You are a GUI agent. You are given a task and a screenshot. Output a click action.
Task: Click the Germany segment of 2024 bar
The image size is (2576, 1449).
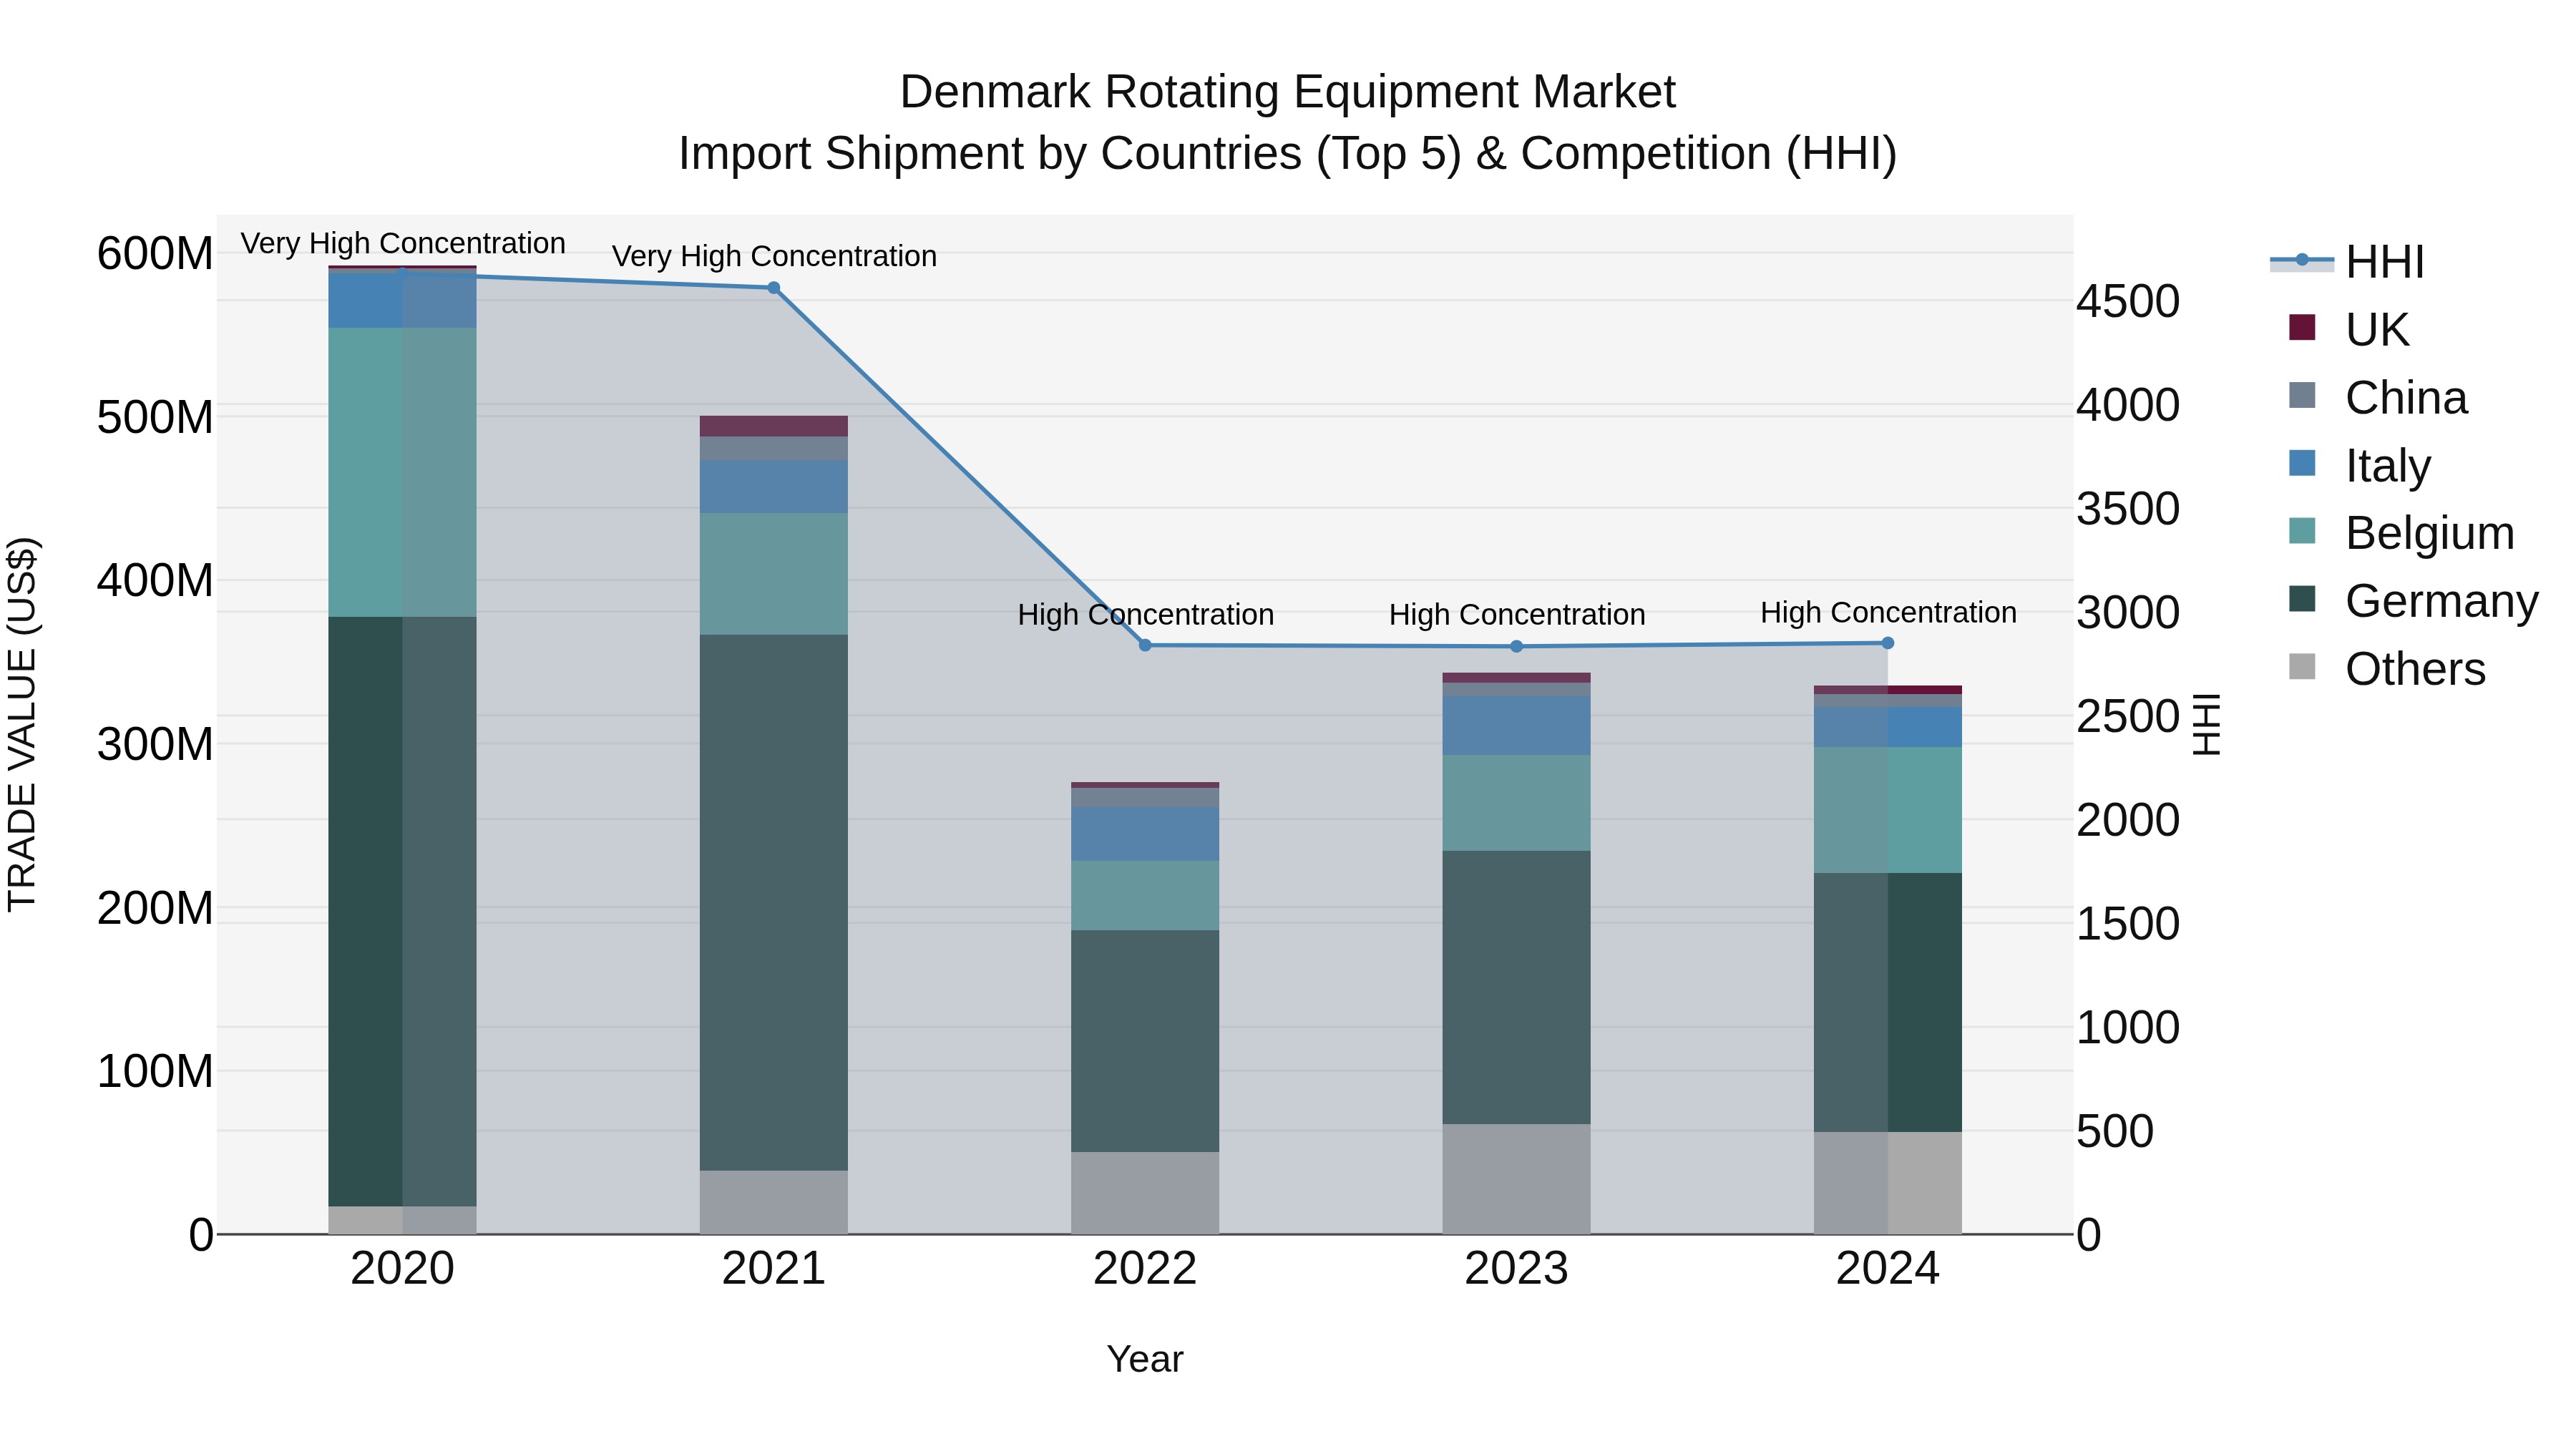[1888, 1002]
